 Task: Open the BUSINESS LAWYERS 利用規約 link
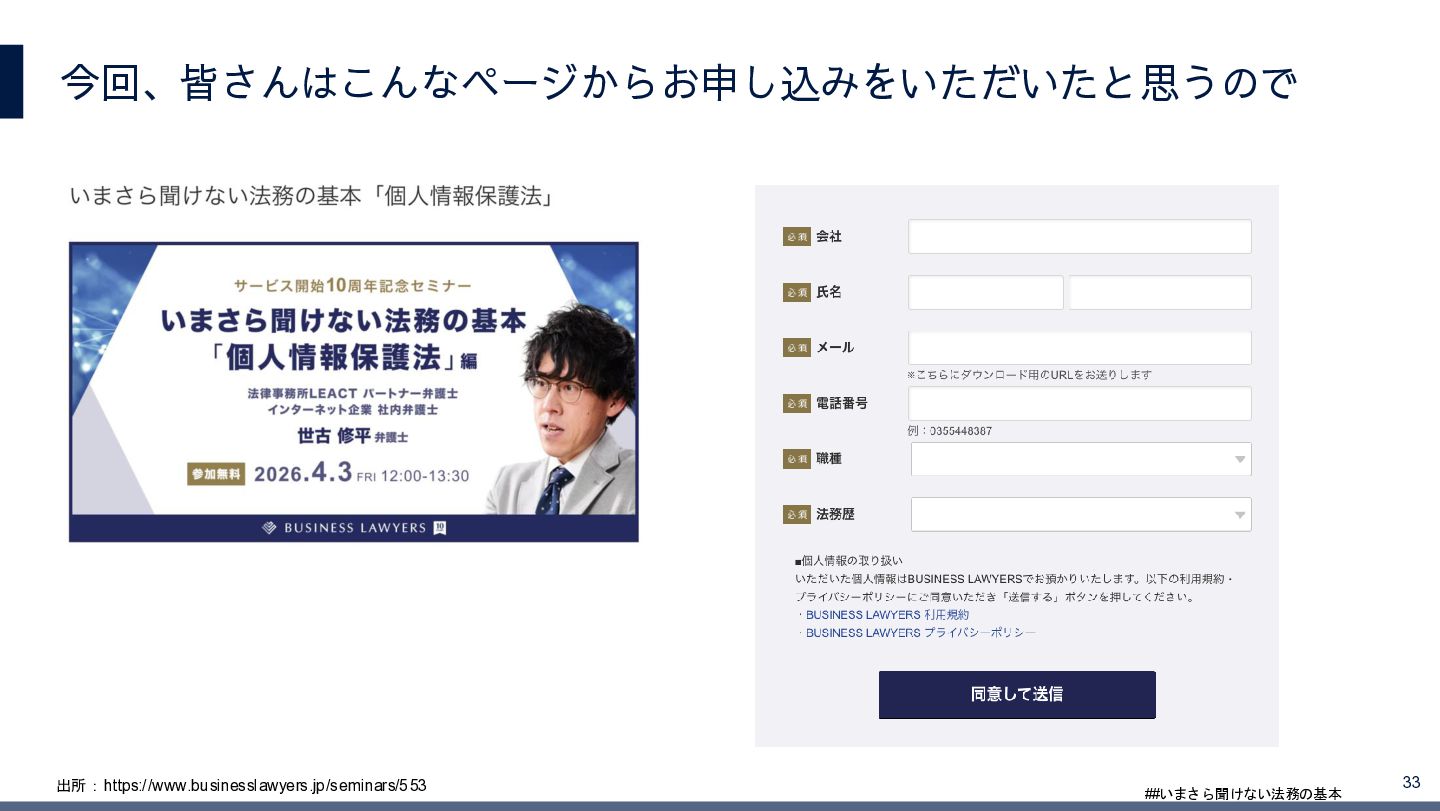(887, 615)
